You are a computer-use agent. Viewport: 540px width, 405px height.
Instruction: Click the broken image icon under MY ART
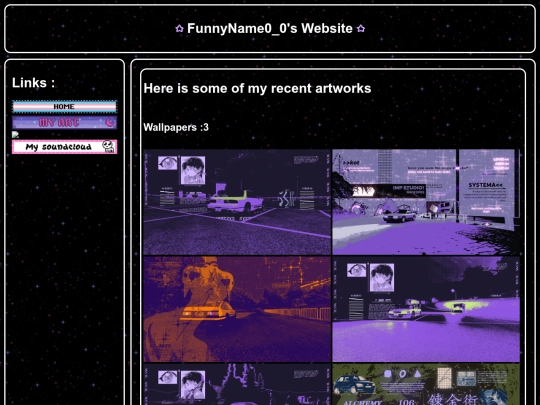point(15,135)
